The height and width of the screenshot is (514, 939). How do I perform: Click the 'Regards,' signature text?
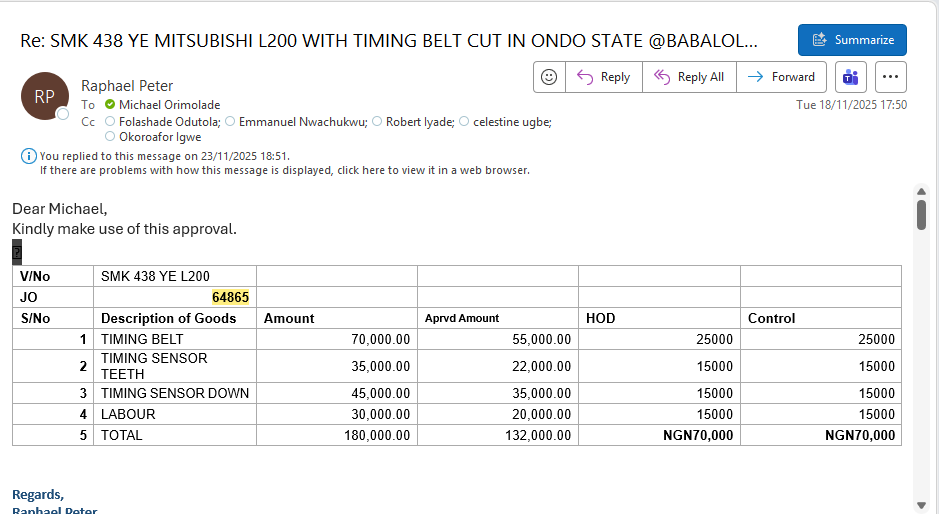point(38,495)
